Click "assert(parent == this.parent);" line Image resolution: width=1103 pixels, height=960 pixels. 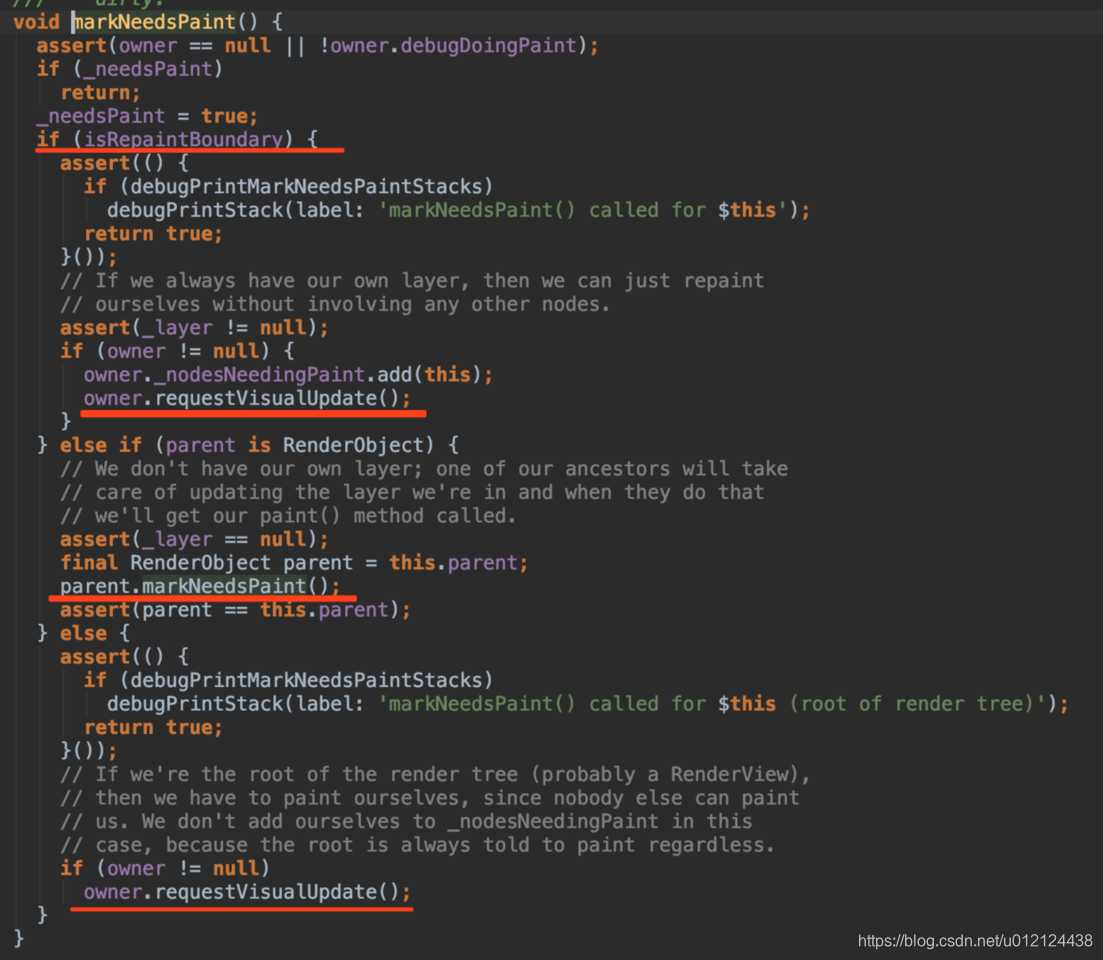point(235,610)
